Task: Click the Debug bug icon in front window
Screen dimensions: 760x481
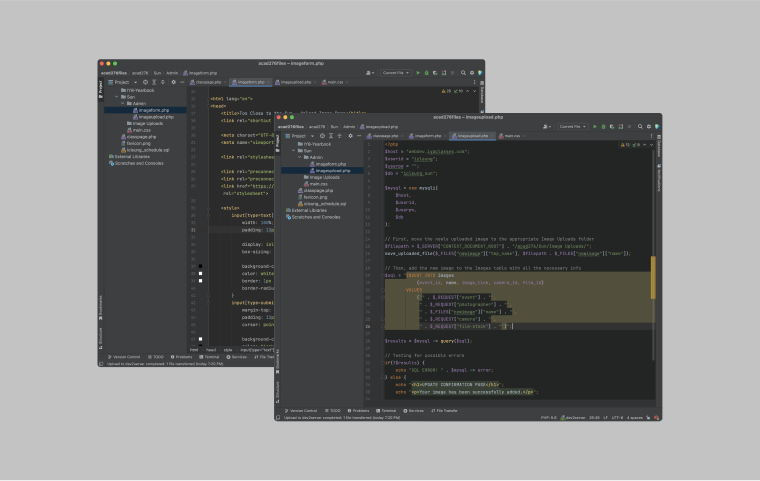Action: pyautogui.click(x=604, y=127)
